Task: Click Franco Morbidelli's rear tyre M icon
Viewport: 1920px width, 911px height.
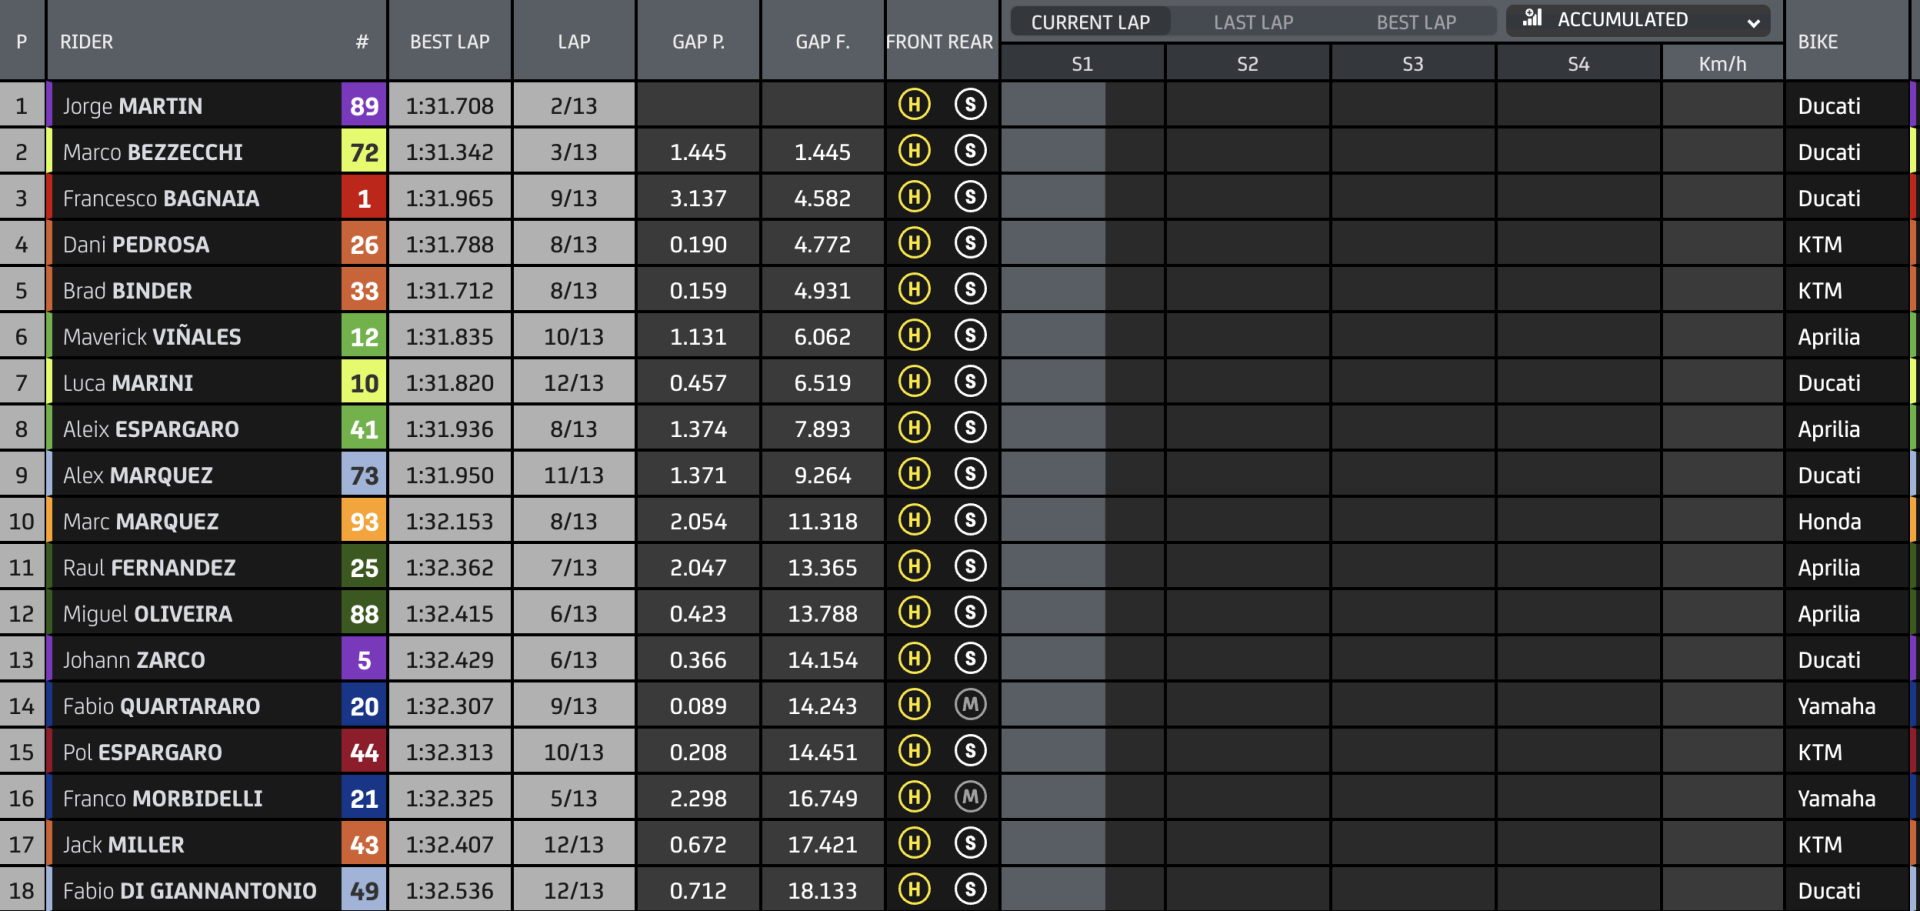Action: (x=970, y=797)
